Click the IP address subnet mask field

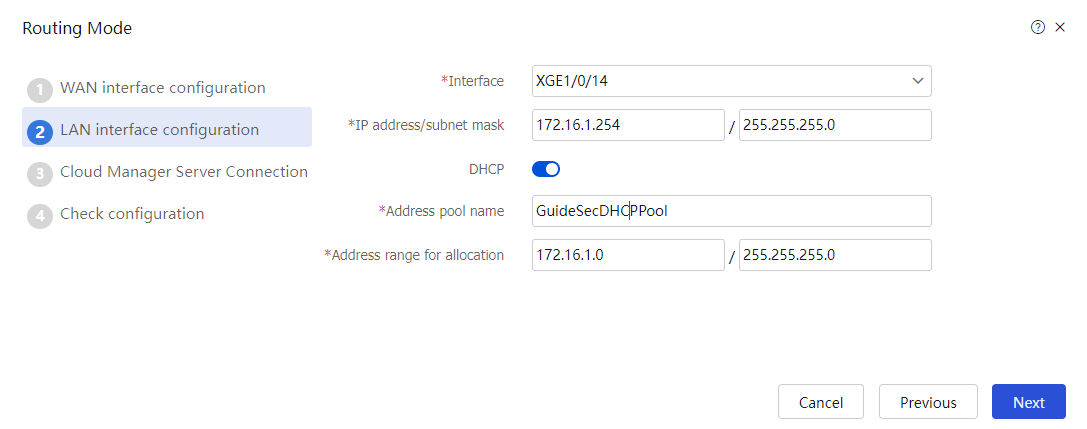tap(835, 125)
